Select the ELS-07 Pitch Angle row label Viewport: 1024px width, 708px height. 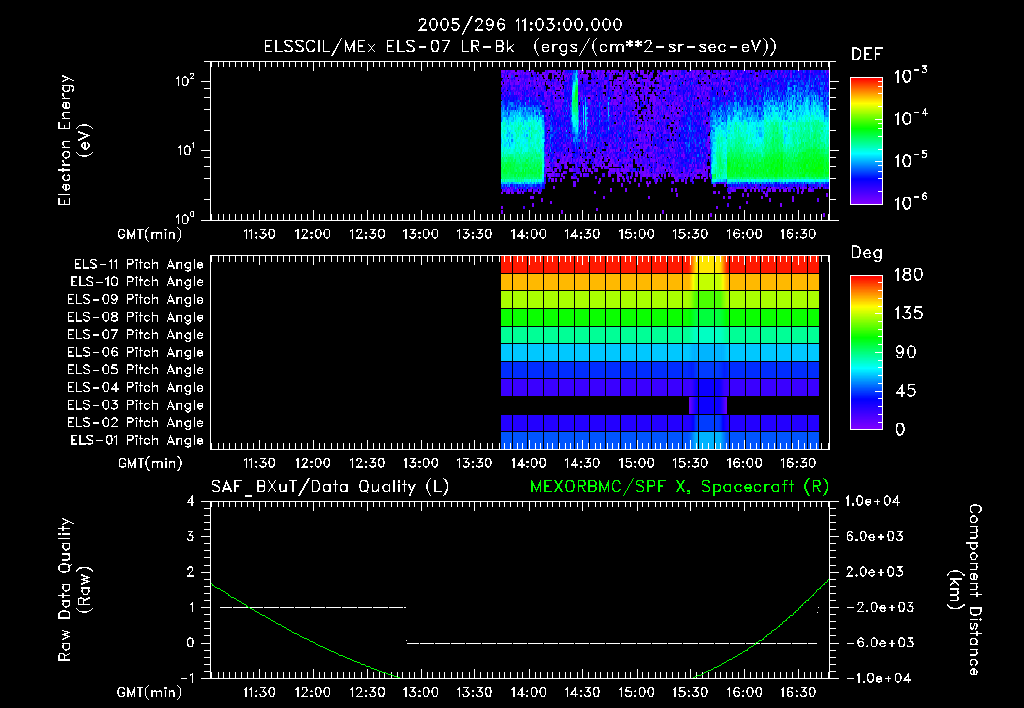click(x=136, y=334)
